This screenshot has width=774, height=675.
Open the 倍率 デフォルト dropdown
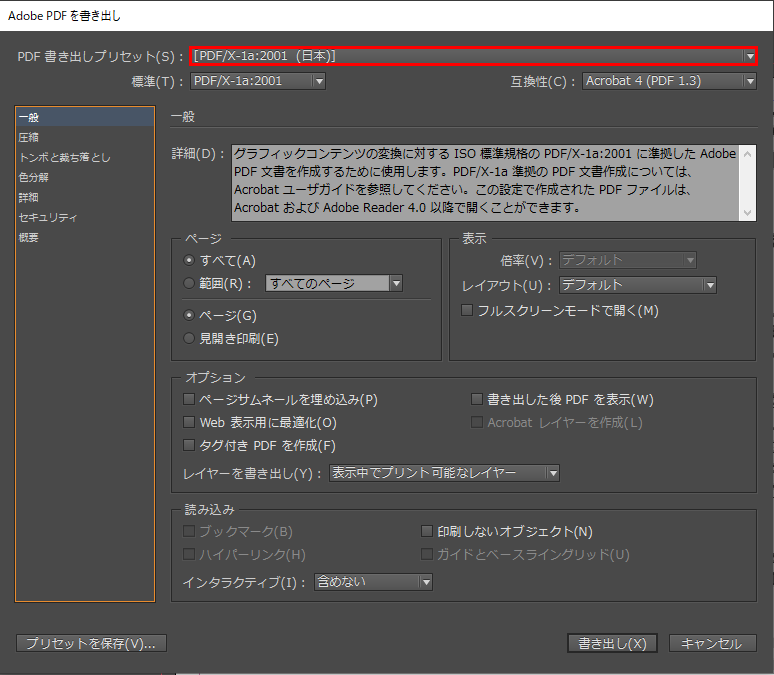[627, 260]
